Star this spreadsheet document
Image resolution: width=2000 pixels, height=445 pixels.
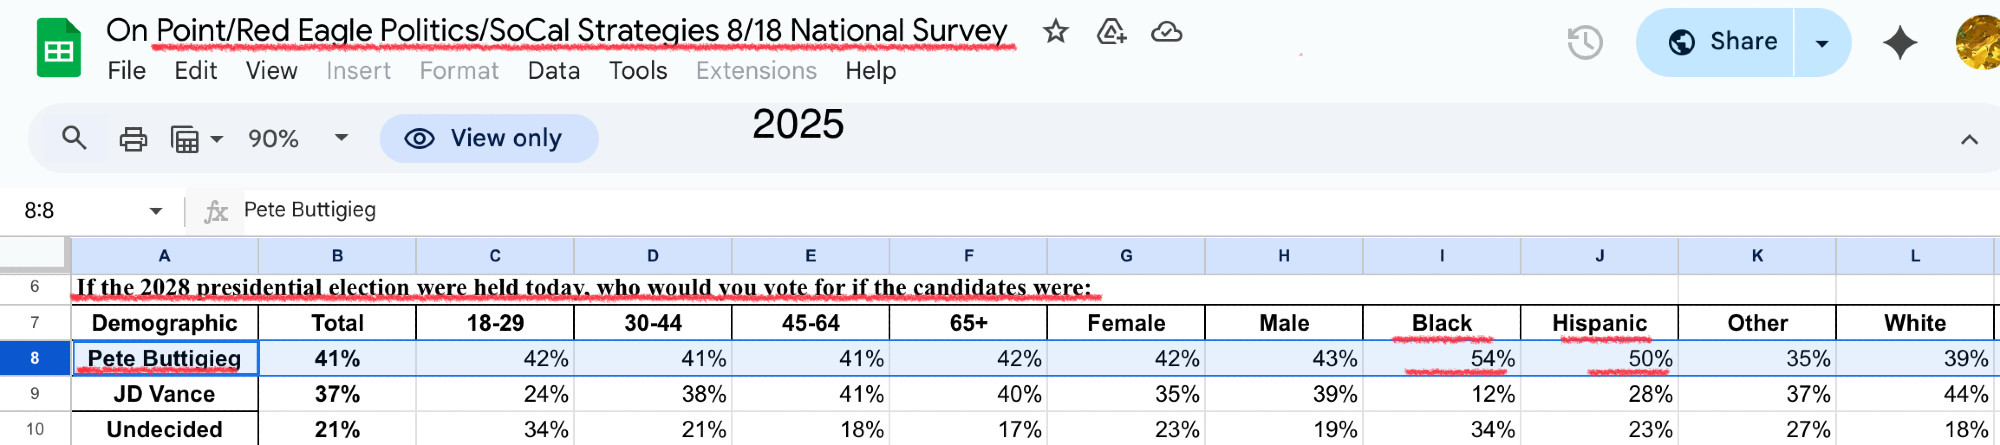pos(1055,32)
